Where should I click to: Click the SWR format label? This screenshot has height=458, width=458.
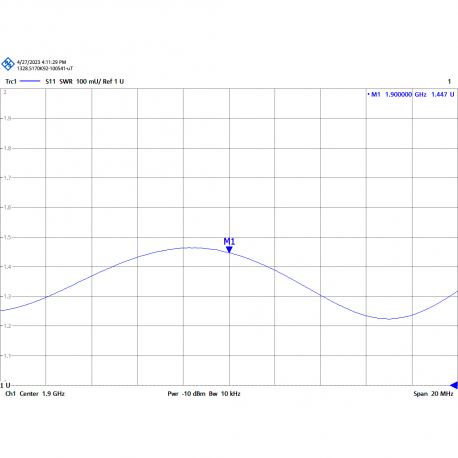[66, 81]
